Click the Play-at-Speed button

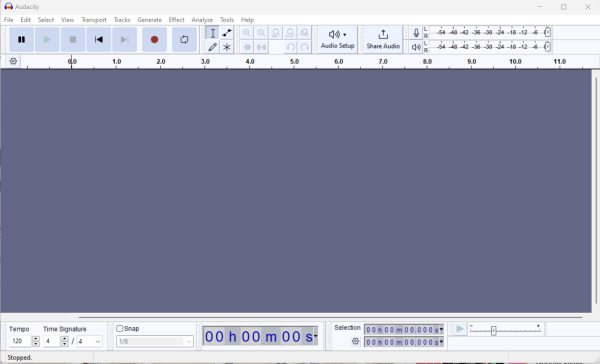pyautogui.click(x=460, y=329)
